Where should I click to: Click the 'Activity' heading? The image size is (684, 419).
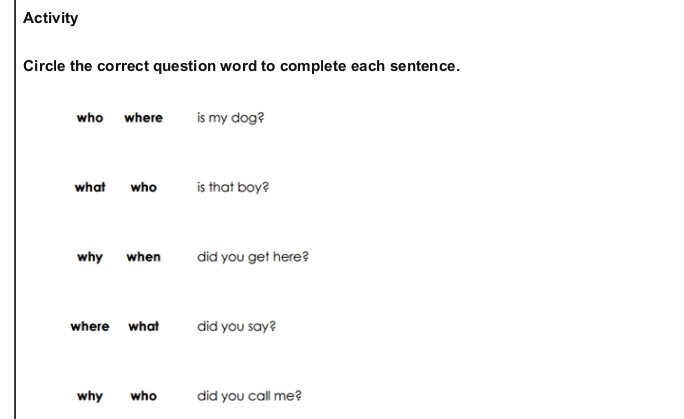pyautogui.click(x=51, y=18)
